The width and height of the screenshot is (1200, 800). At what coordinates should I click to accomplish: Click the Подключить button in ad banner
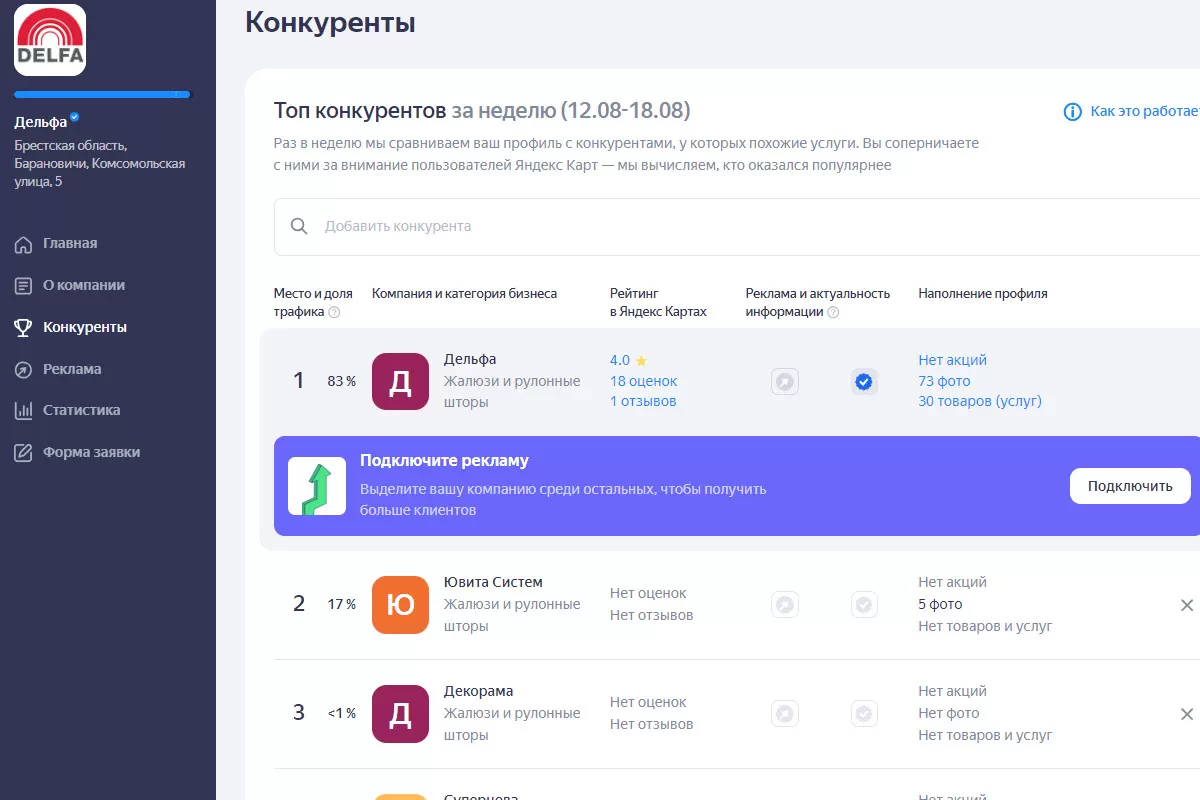tap(1130, 486)
